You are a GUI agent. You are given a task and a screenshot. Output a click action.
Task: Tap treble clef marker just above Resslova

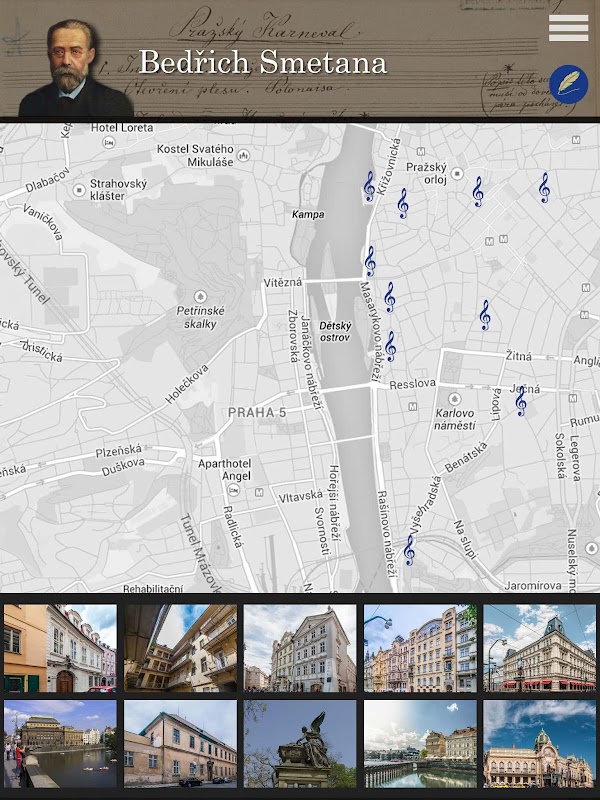tap(390, 345)
